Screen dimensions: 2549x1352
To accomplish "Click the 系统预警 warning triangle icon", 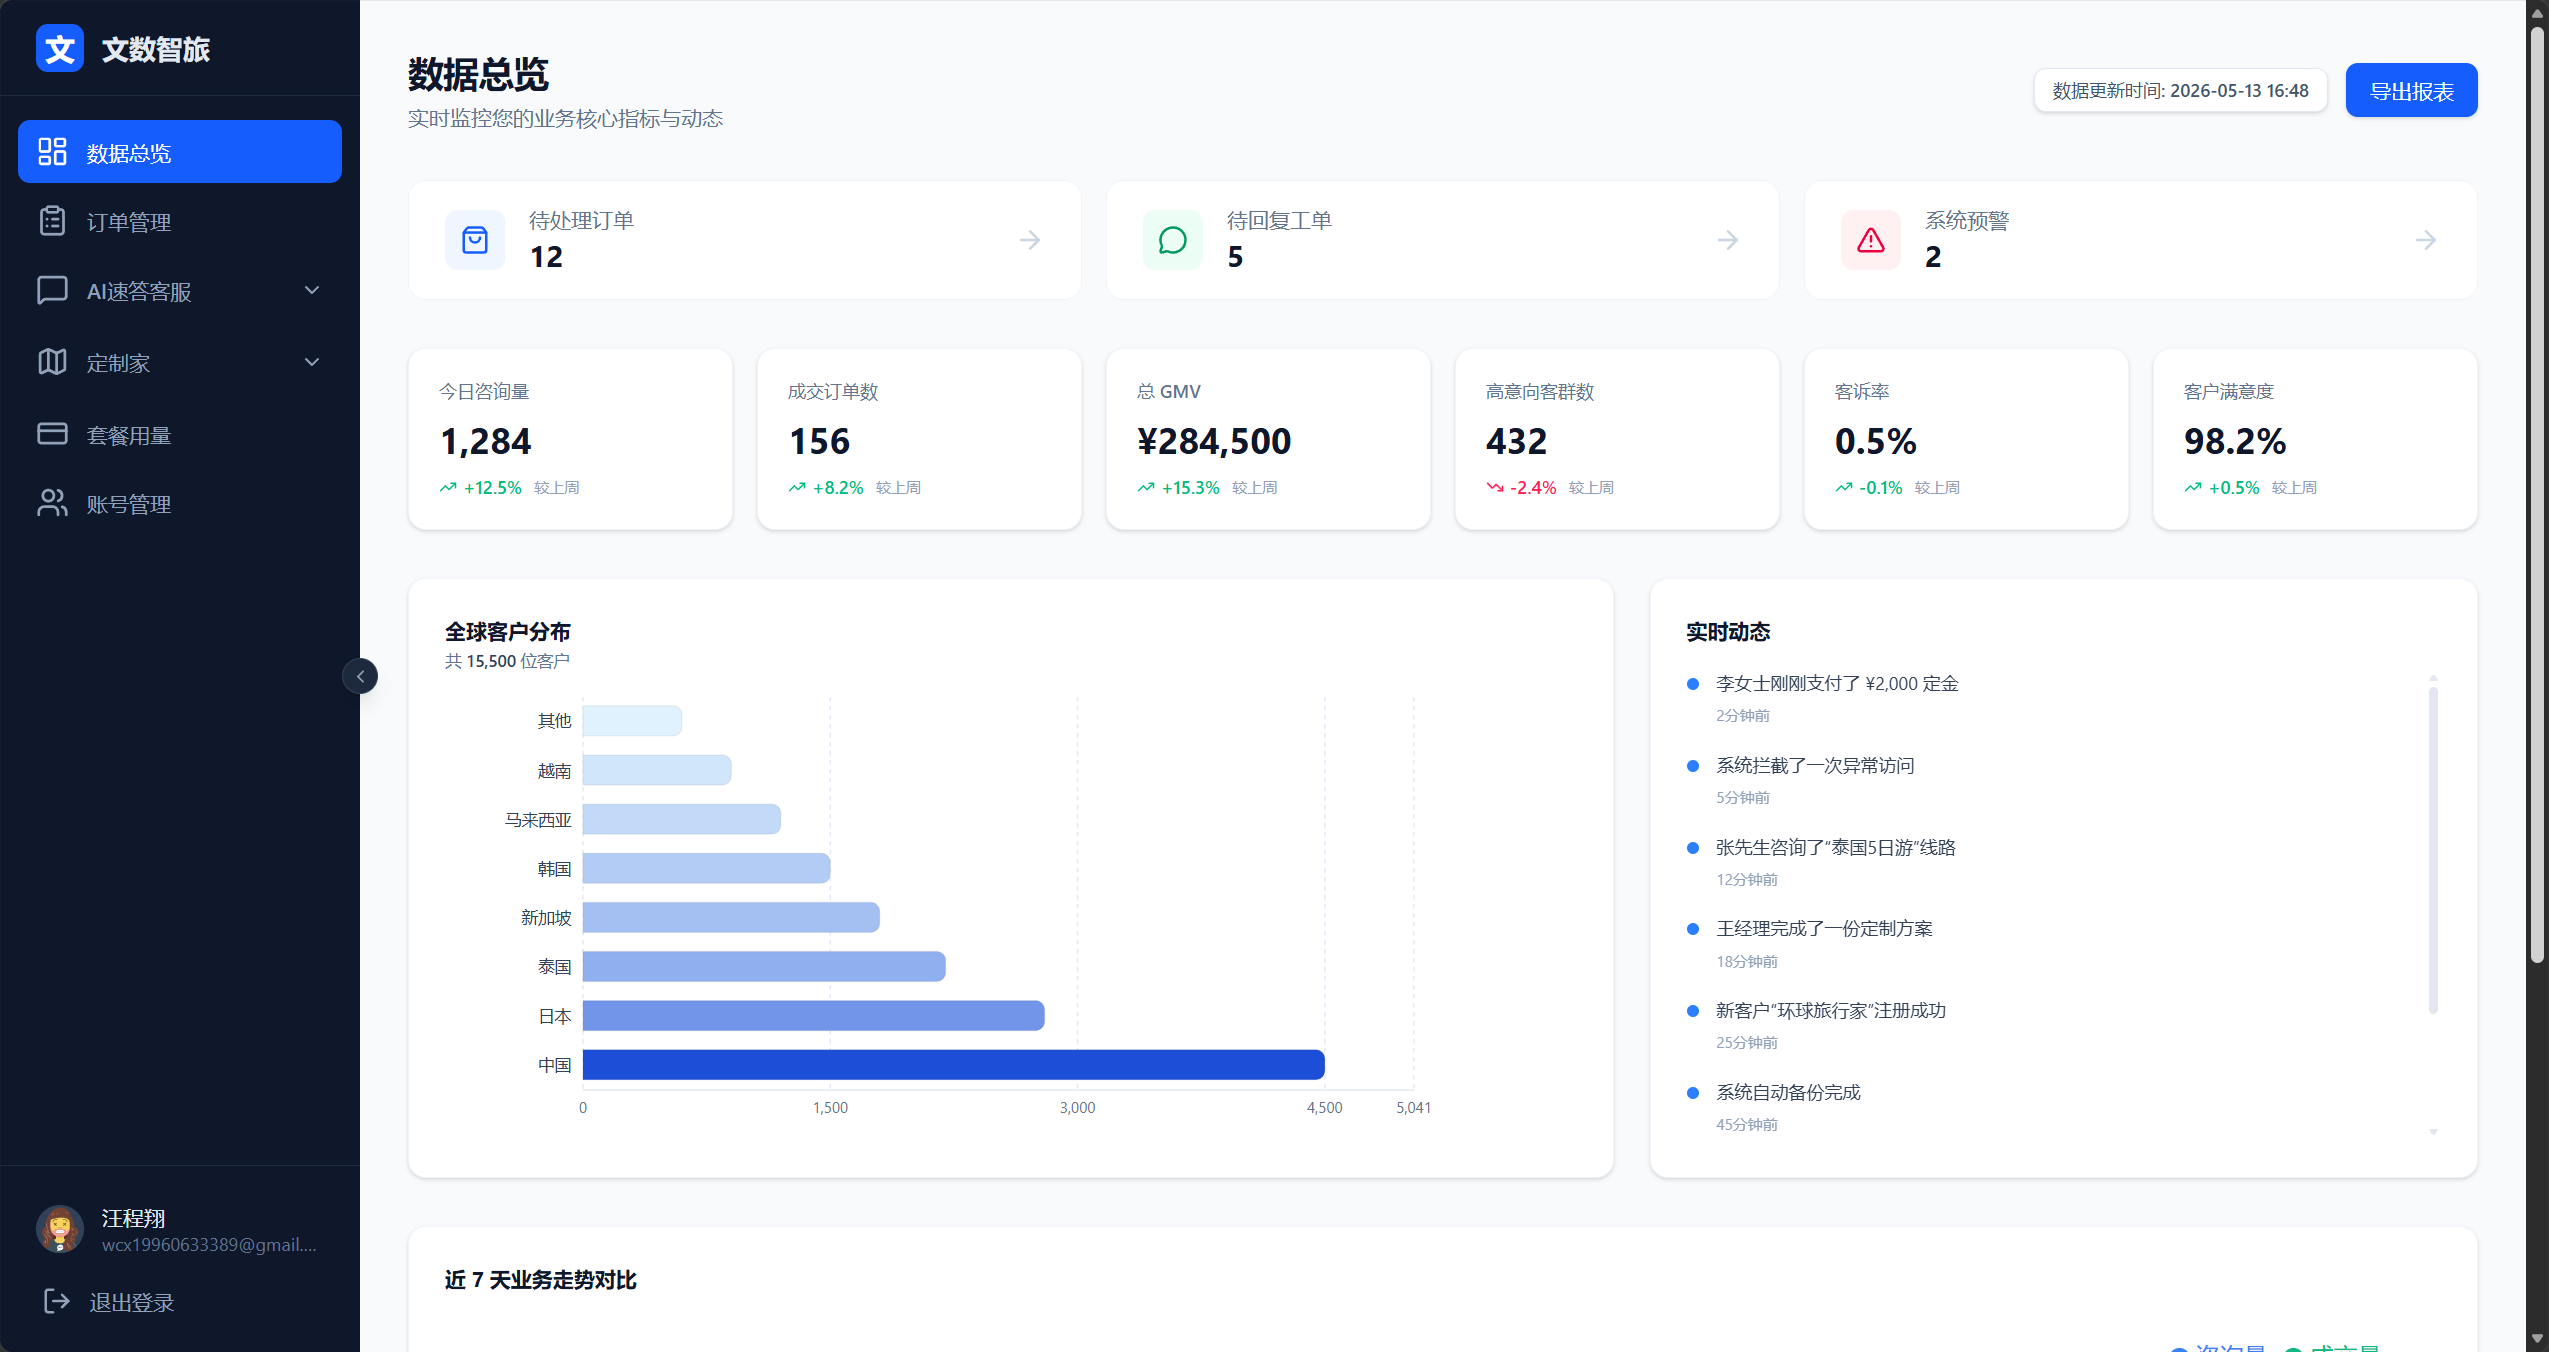I will [1871, 240].
